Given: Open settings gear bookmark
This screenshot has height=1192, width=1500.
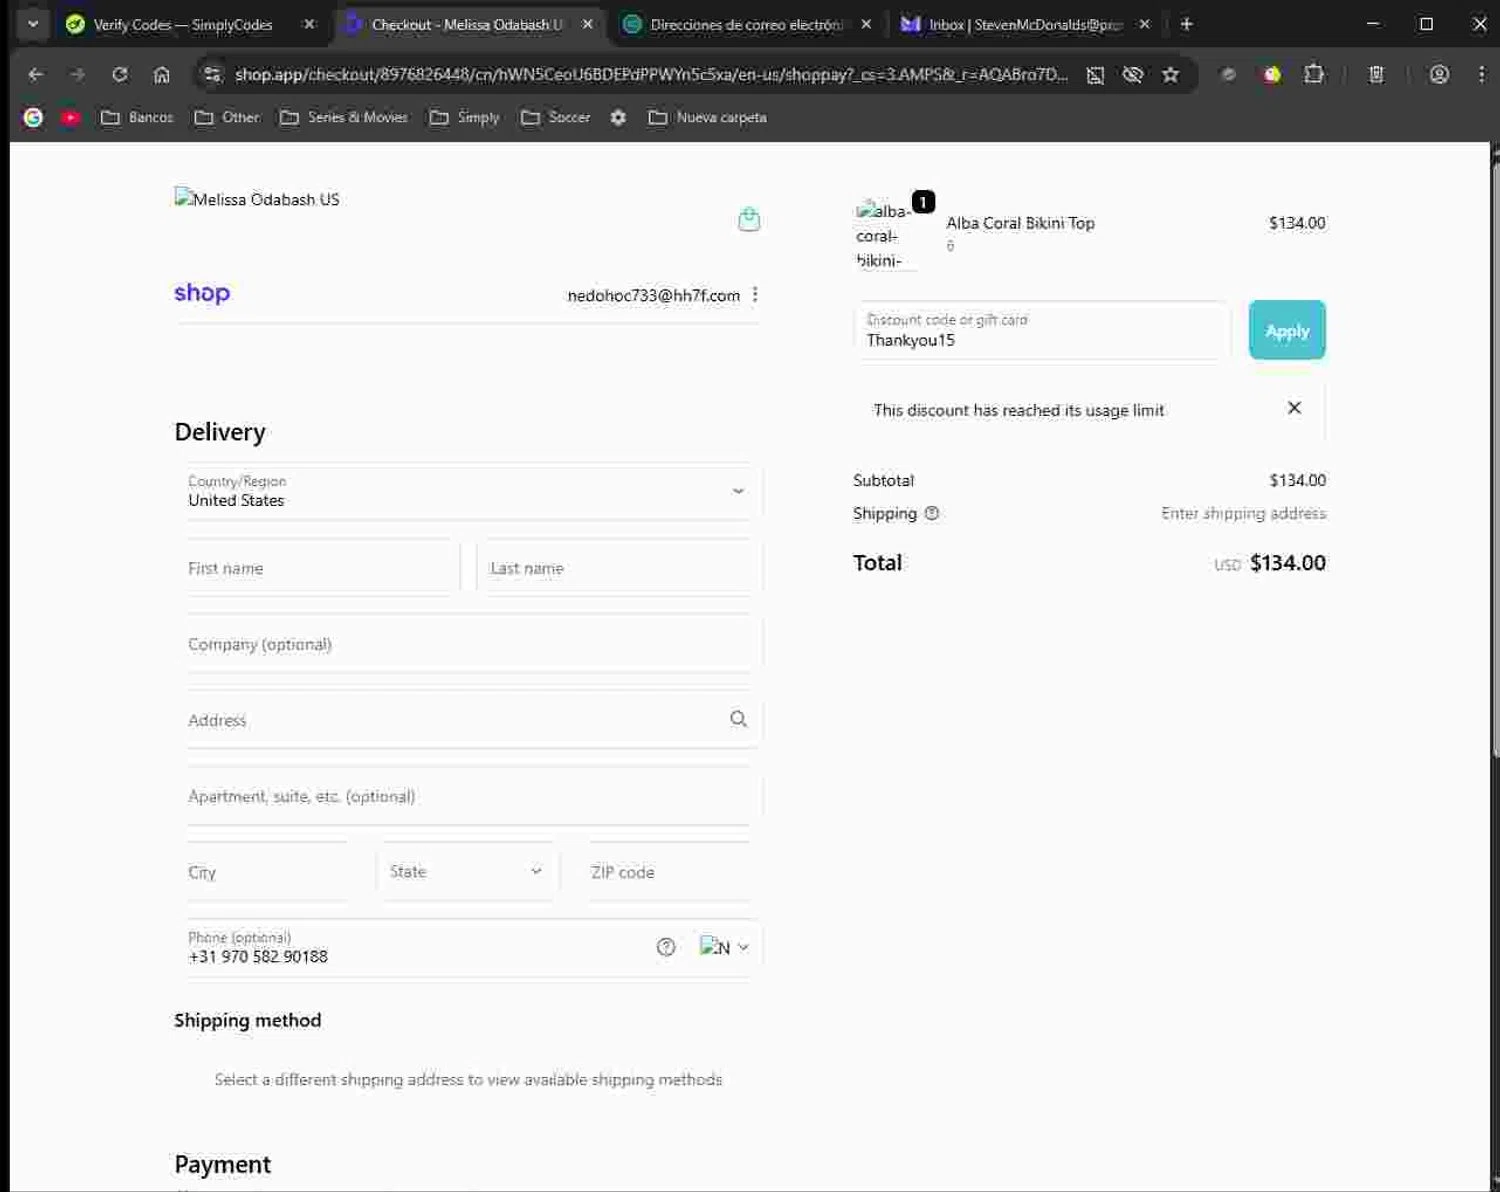Looking at the screenshot, I should pos(618,117).
